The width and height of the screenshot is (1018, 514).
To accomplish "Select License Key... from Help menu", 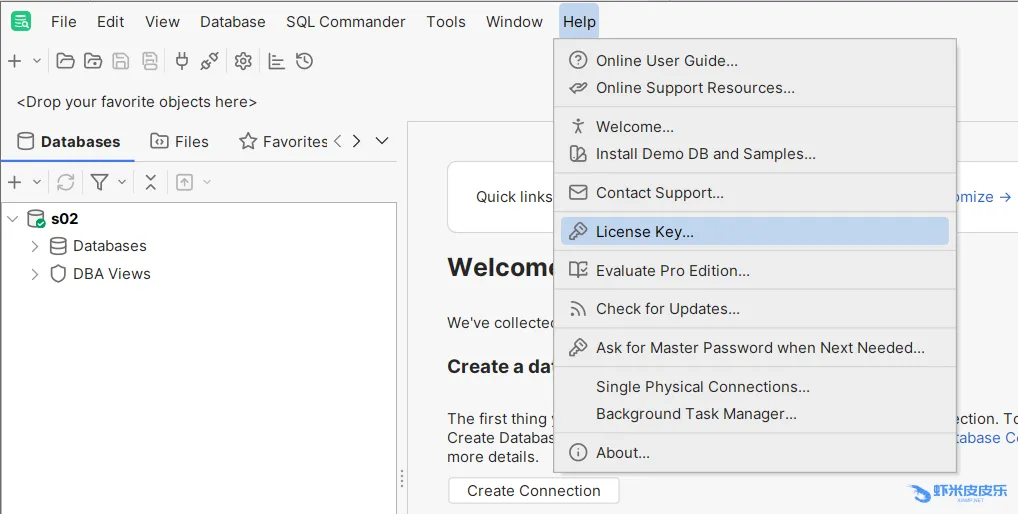I will [x=644, y=232].
